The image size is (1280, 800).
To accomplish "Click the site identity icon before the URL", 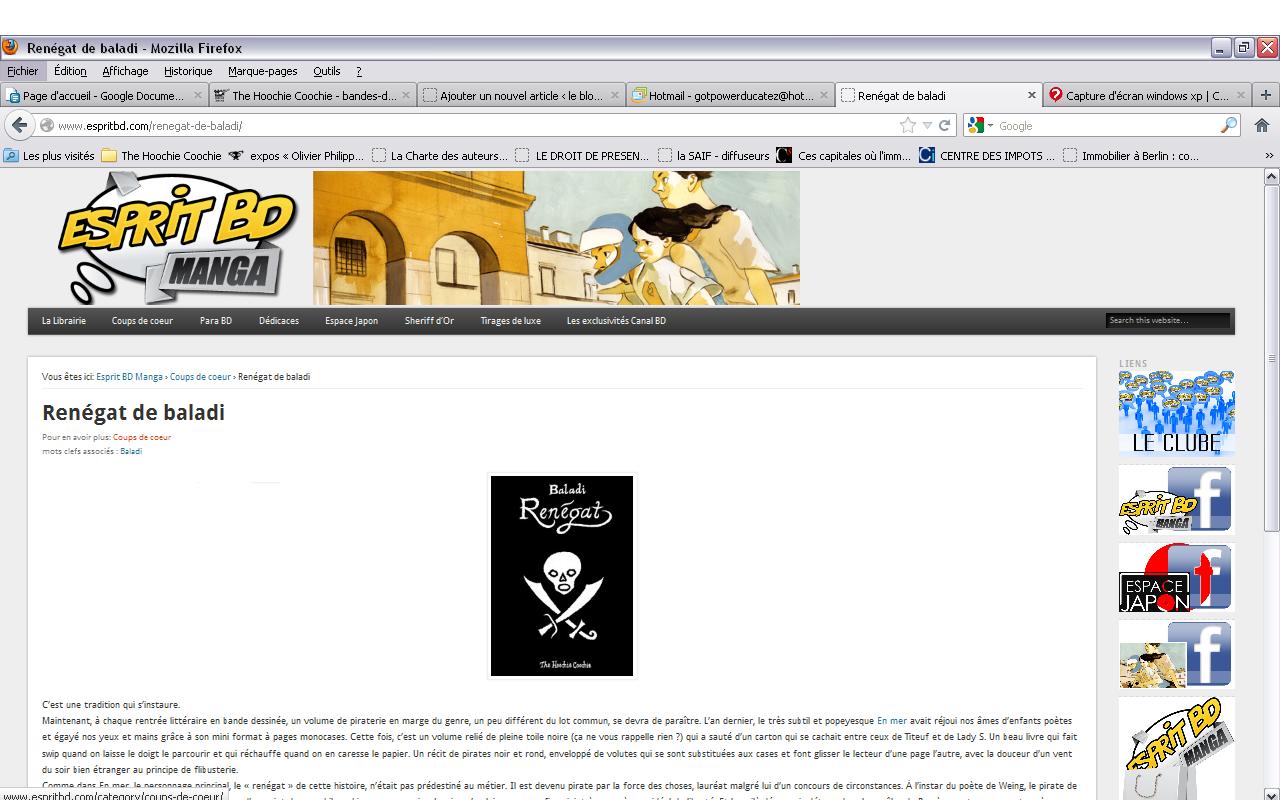I will point(47,125).
